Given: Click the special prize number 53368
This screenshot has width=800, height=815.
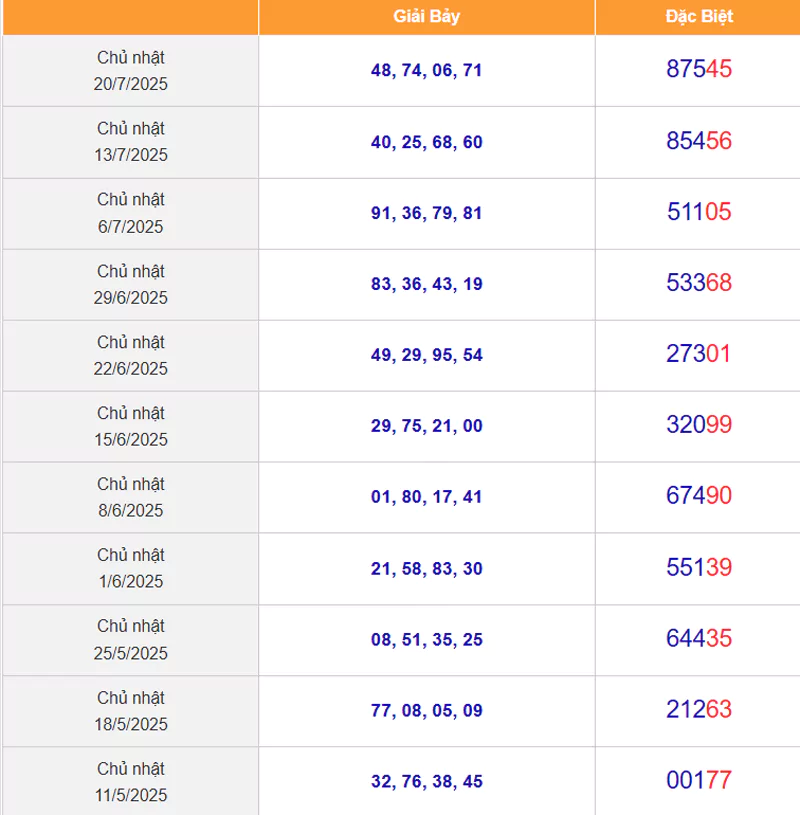Looking at the screenshot, I should click(699, 282).
